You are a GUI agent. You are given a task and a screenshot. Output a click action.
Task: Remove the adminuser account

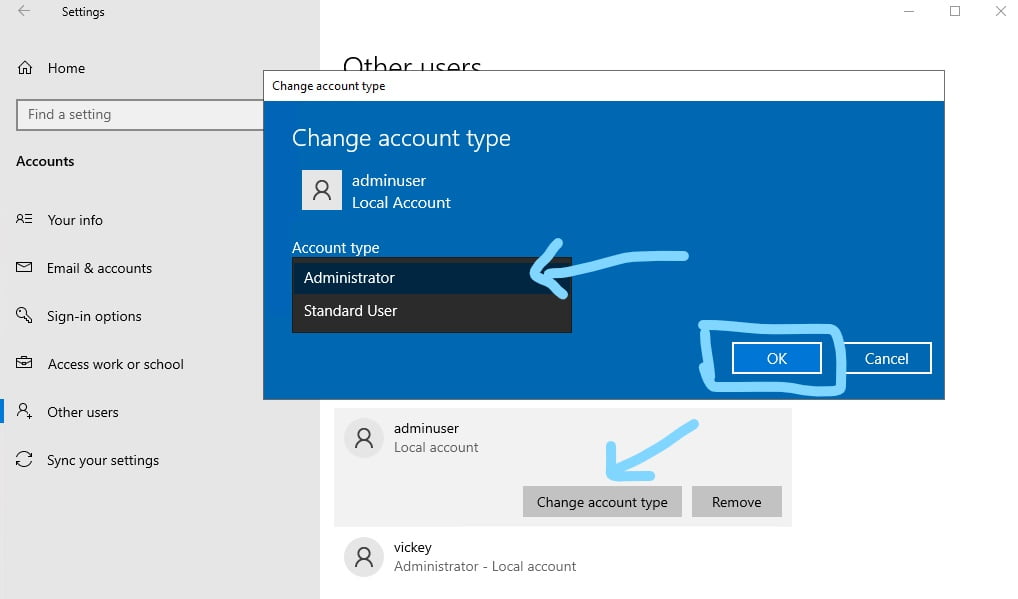pyautogui.click(x=736, y=502)
